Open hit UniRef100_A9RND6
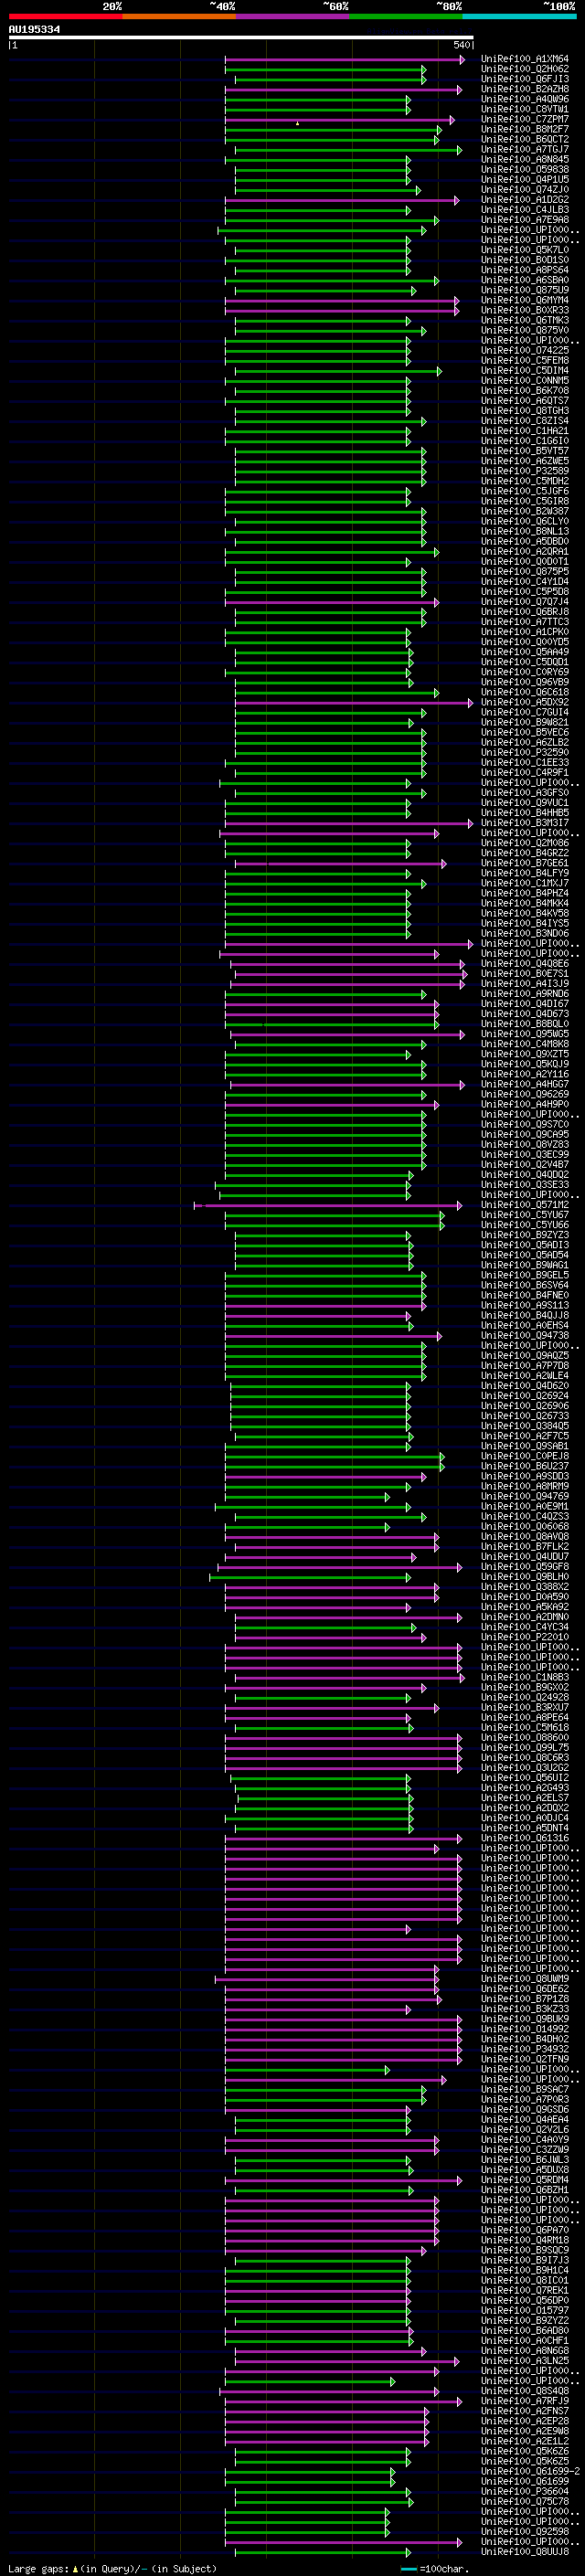The width and height of the screenshot is (585, 2576). [x=525, y=994]
